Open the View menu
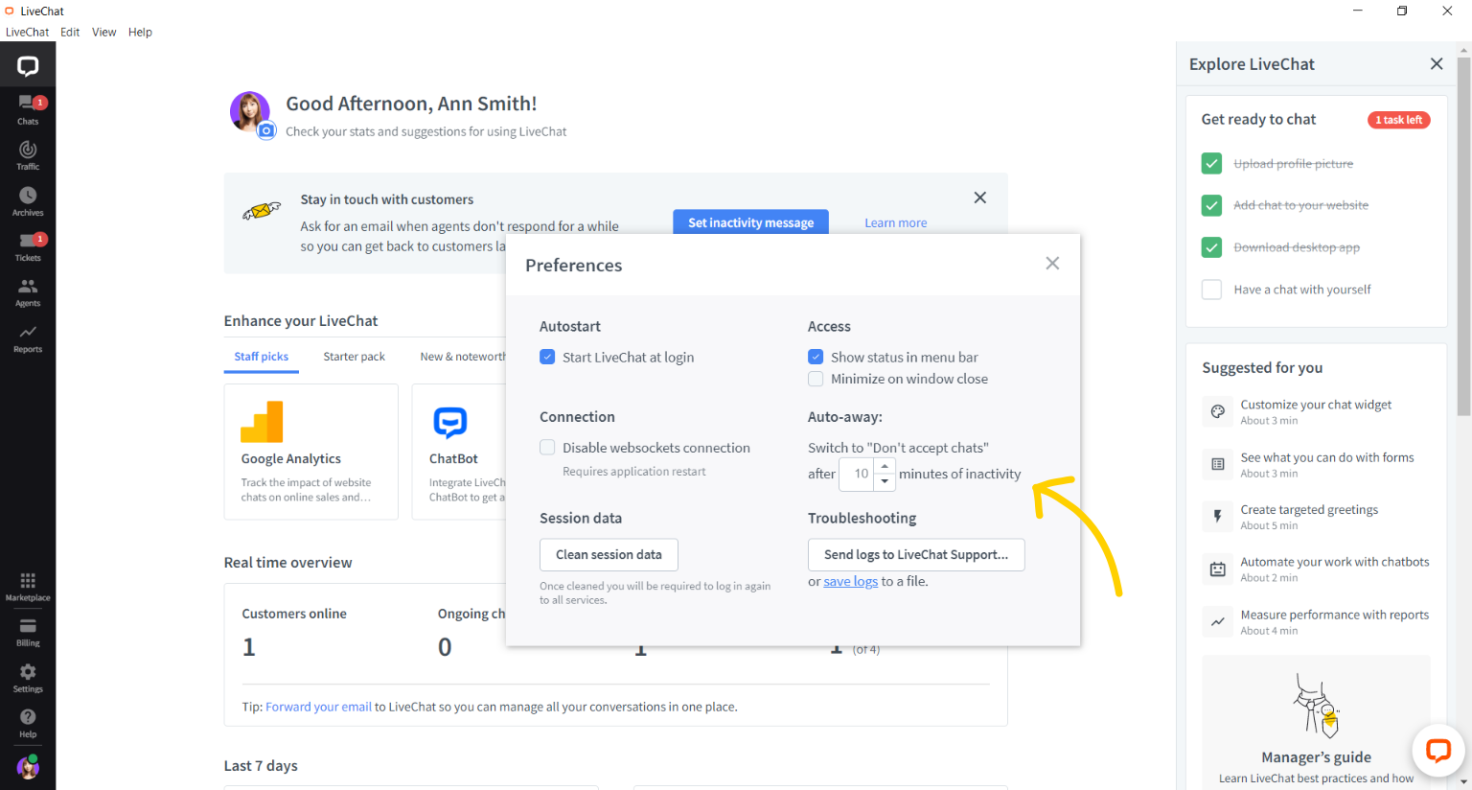The image size is (1472, 790). 104,32
